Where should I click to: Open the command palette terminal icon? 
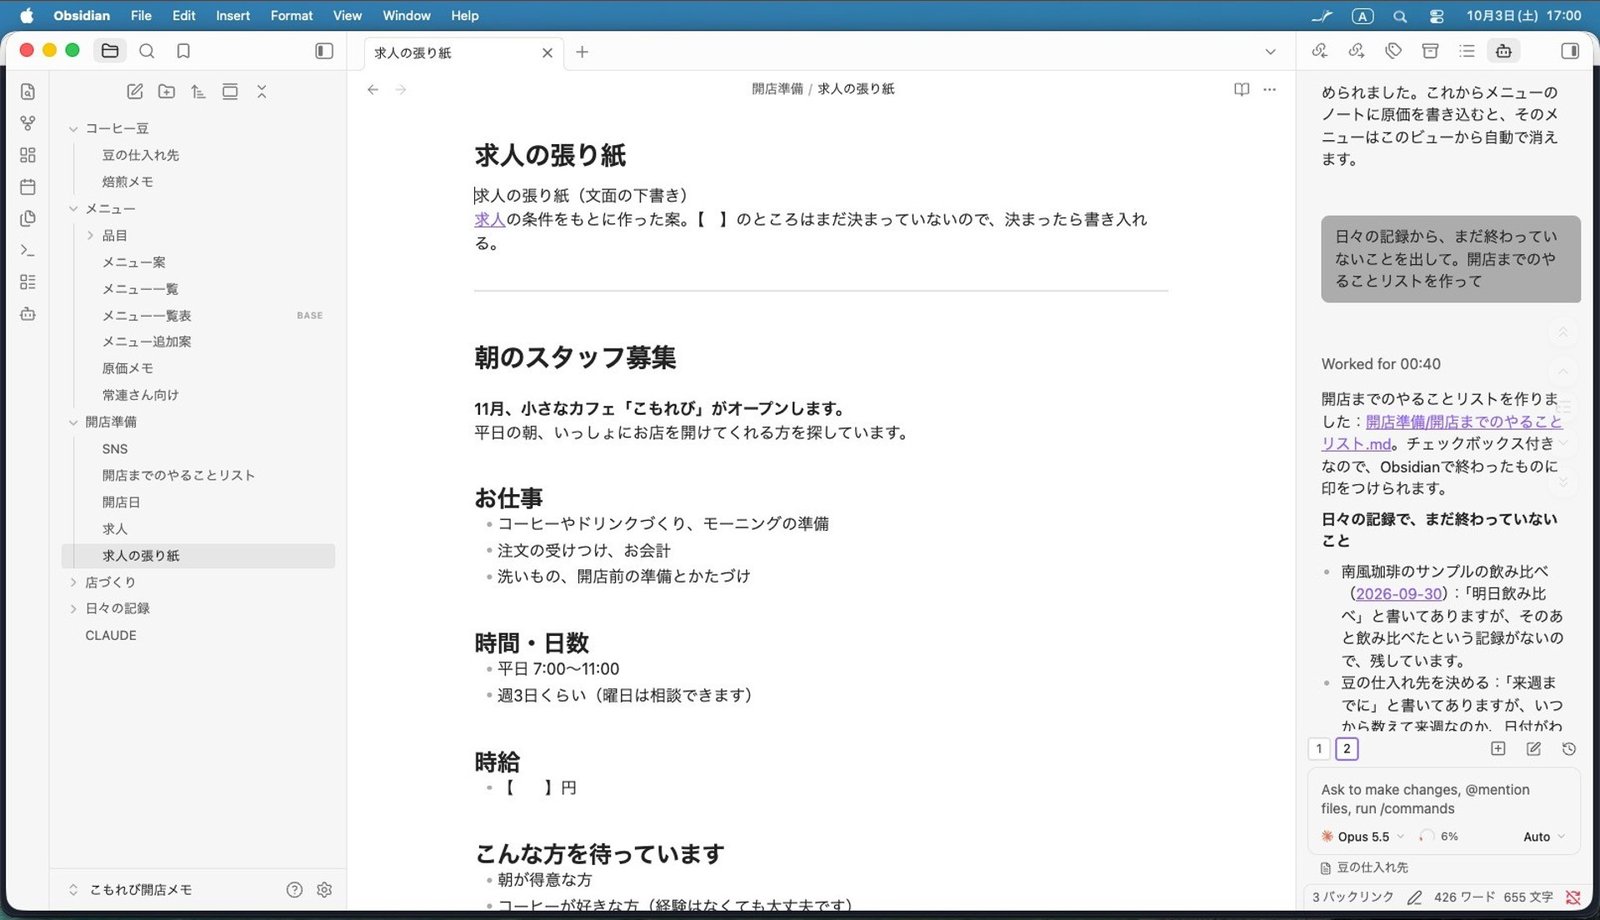[x=28, y=250]
